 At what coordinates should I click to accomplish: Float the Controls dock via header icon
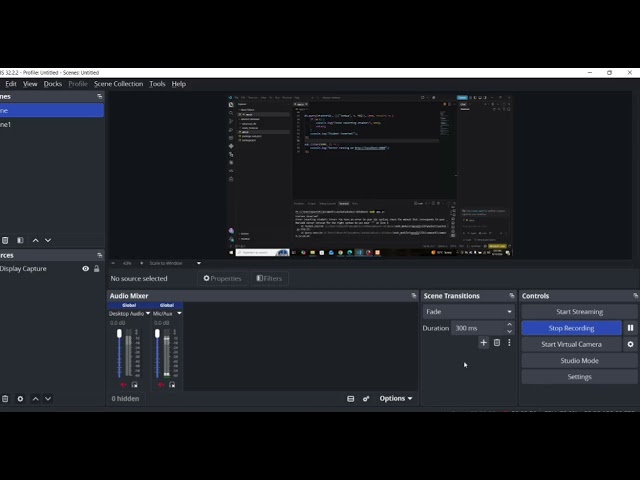[x=636, y=296]
